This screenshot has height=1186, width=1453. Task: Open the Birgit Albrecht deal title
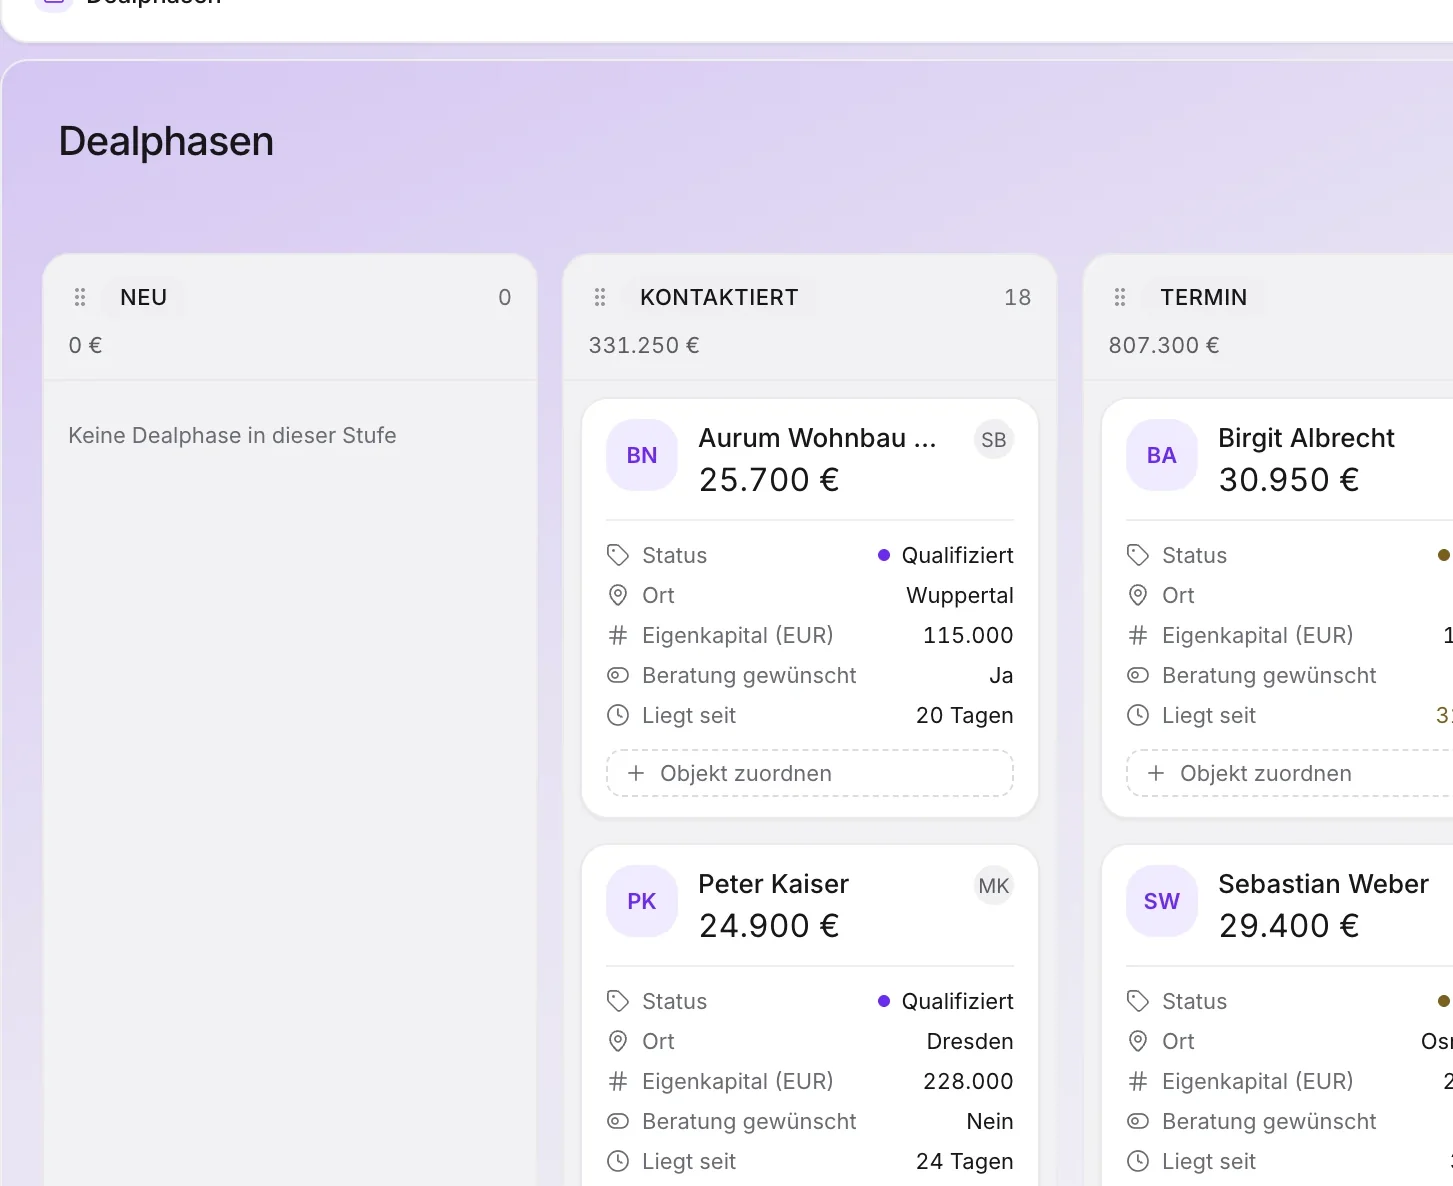point(1306,438)
